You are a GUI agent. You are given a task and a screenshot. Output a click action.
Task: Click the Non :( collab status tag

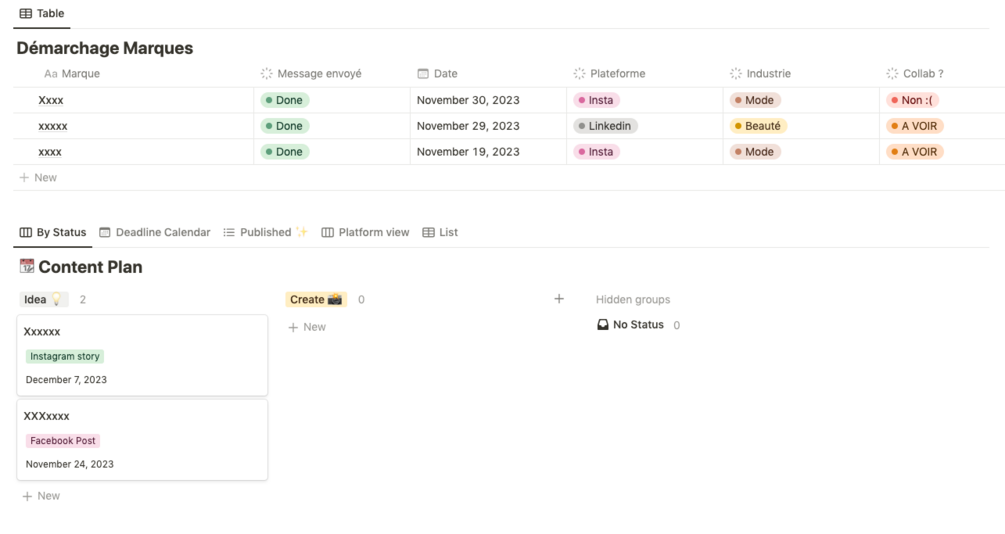click(x=913, y=100)
